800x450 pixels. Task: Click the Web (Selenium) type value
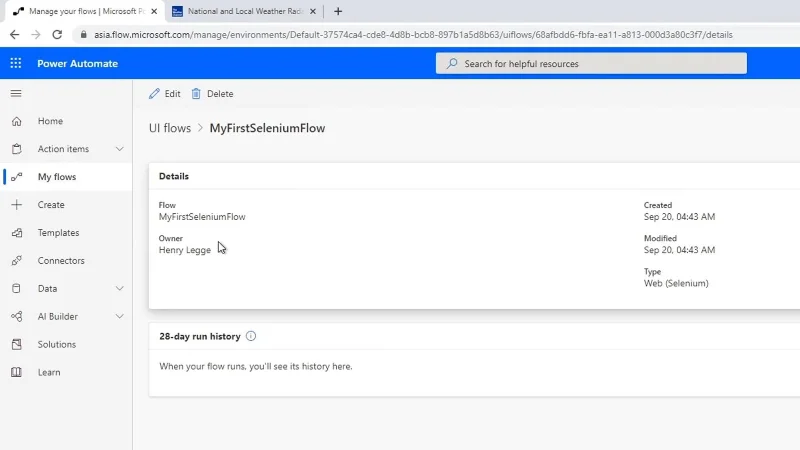(x=676, y=283)
